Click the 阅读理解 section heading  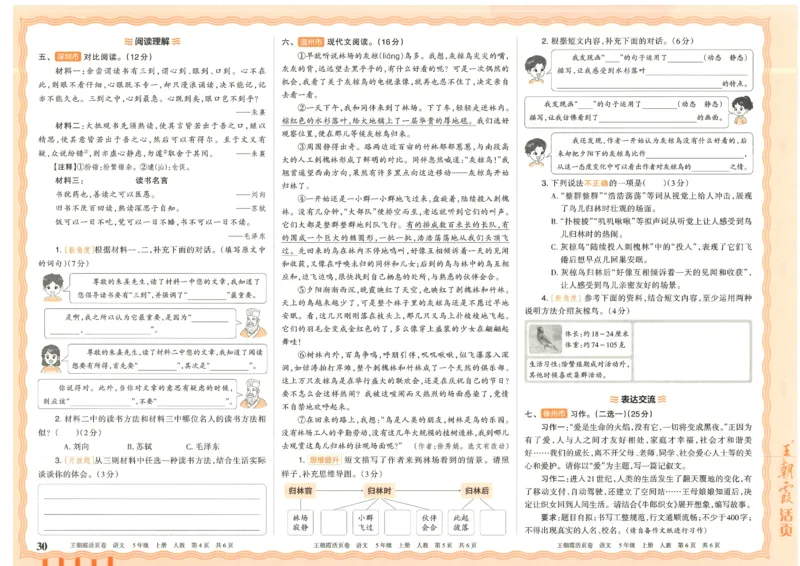click(153, 42)
